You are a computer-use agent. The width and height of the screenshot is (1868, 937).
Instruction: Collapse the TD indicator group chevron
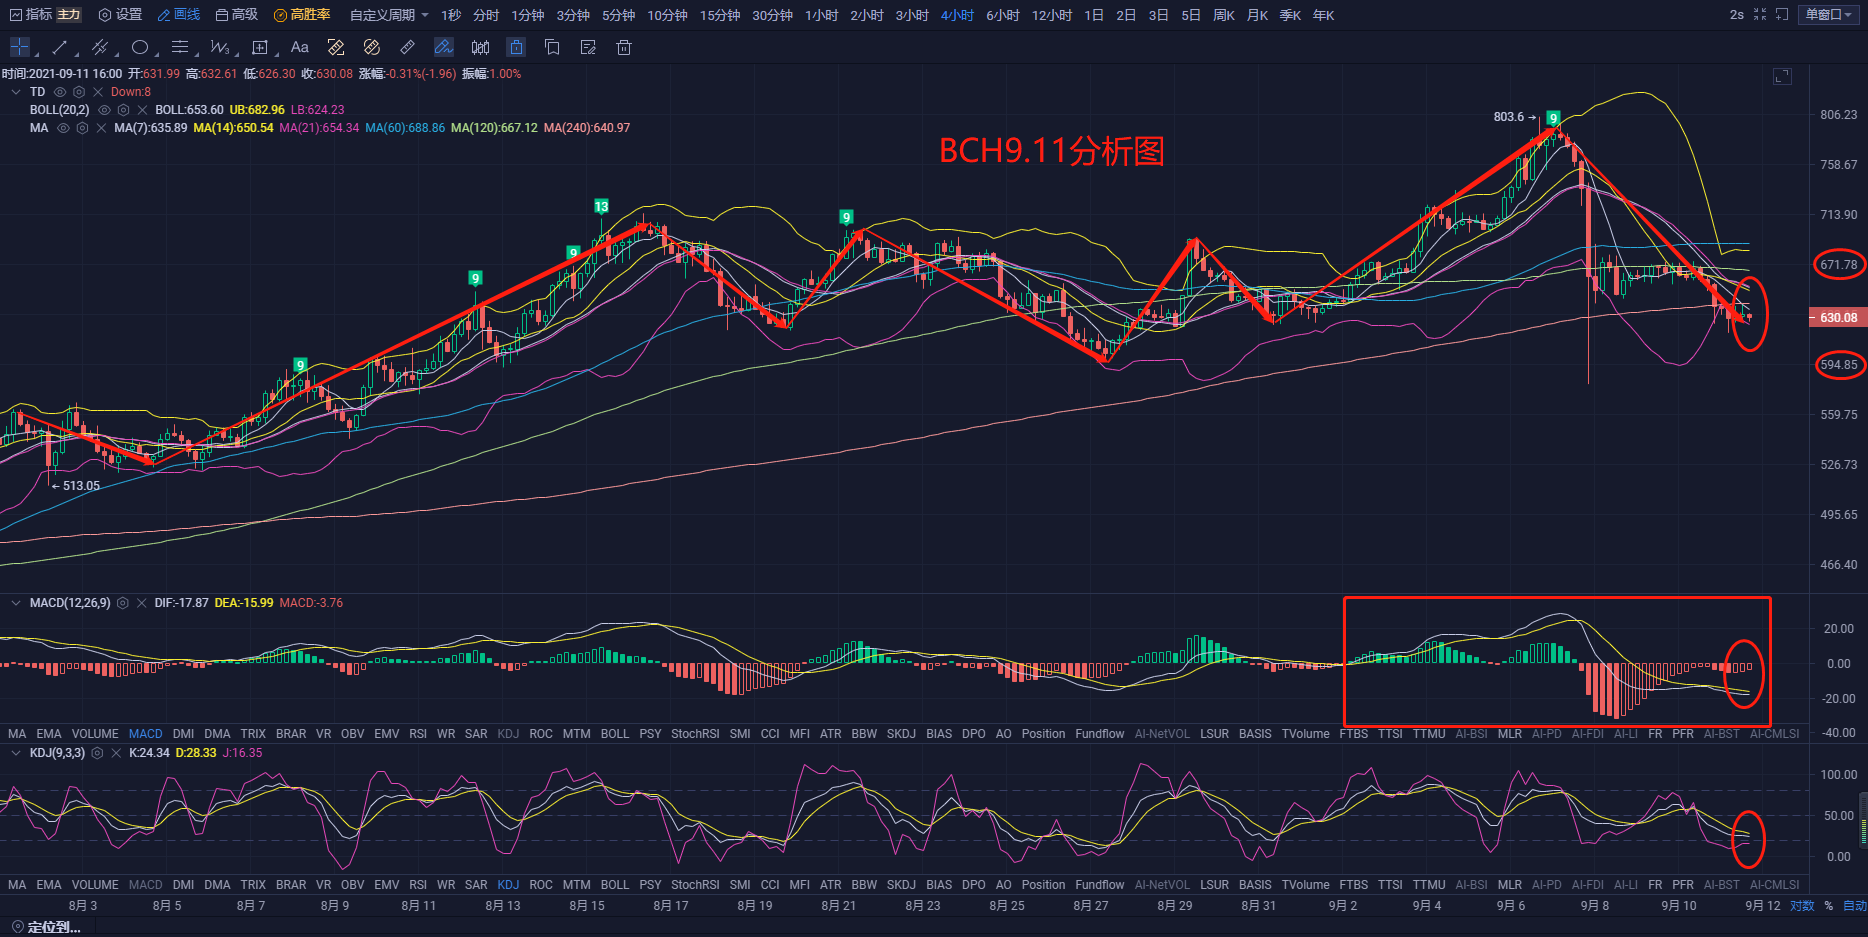pos(16,92)
